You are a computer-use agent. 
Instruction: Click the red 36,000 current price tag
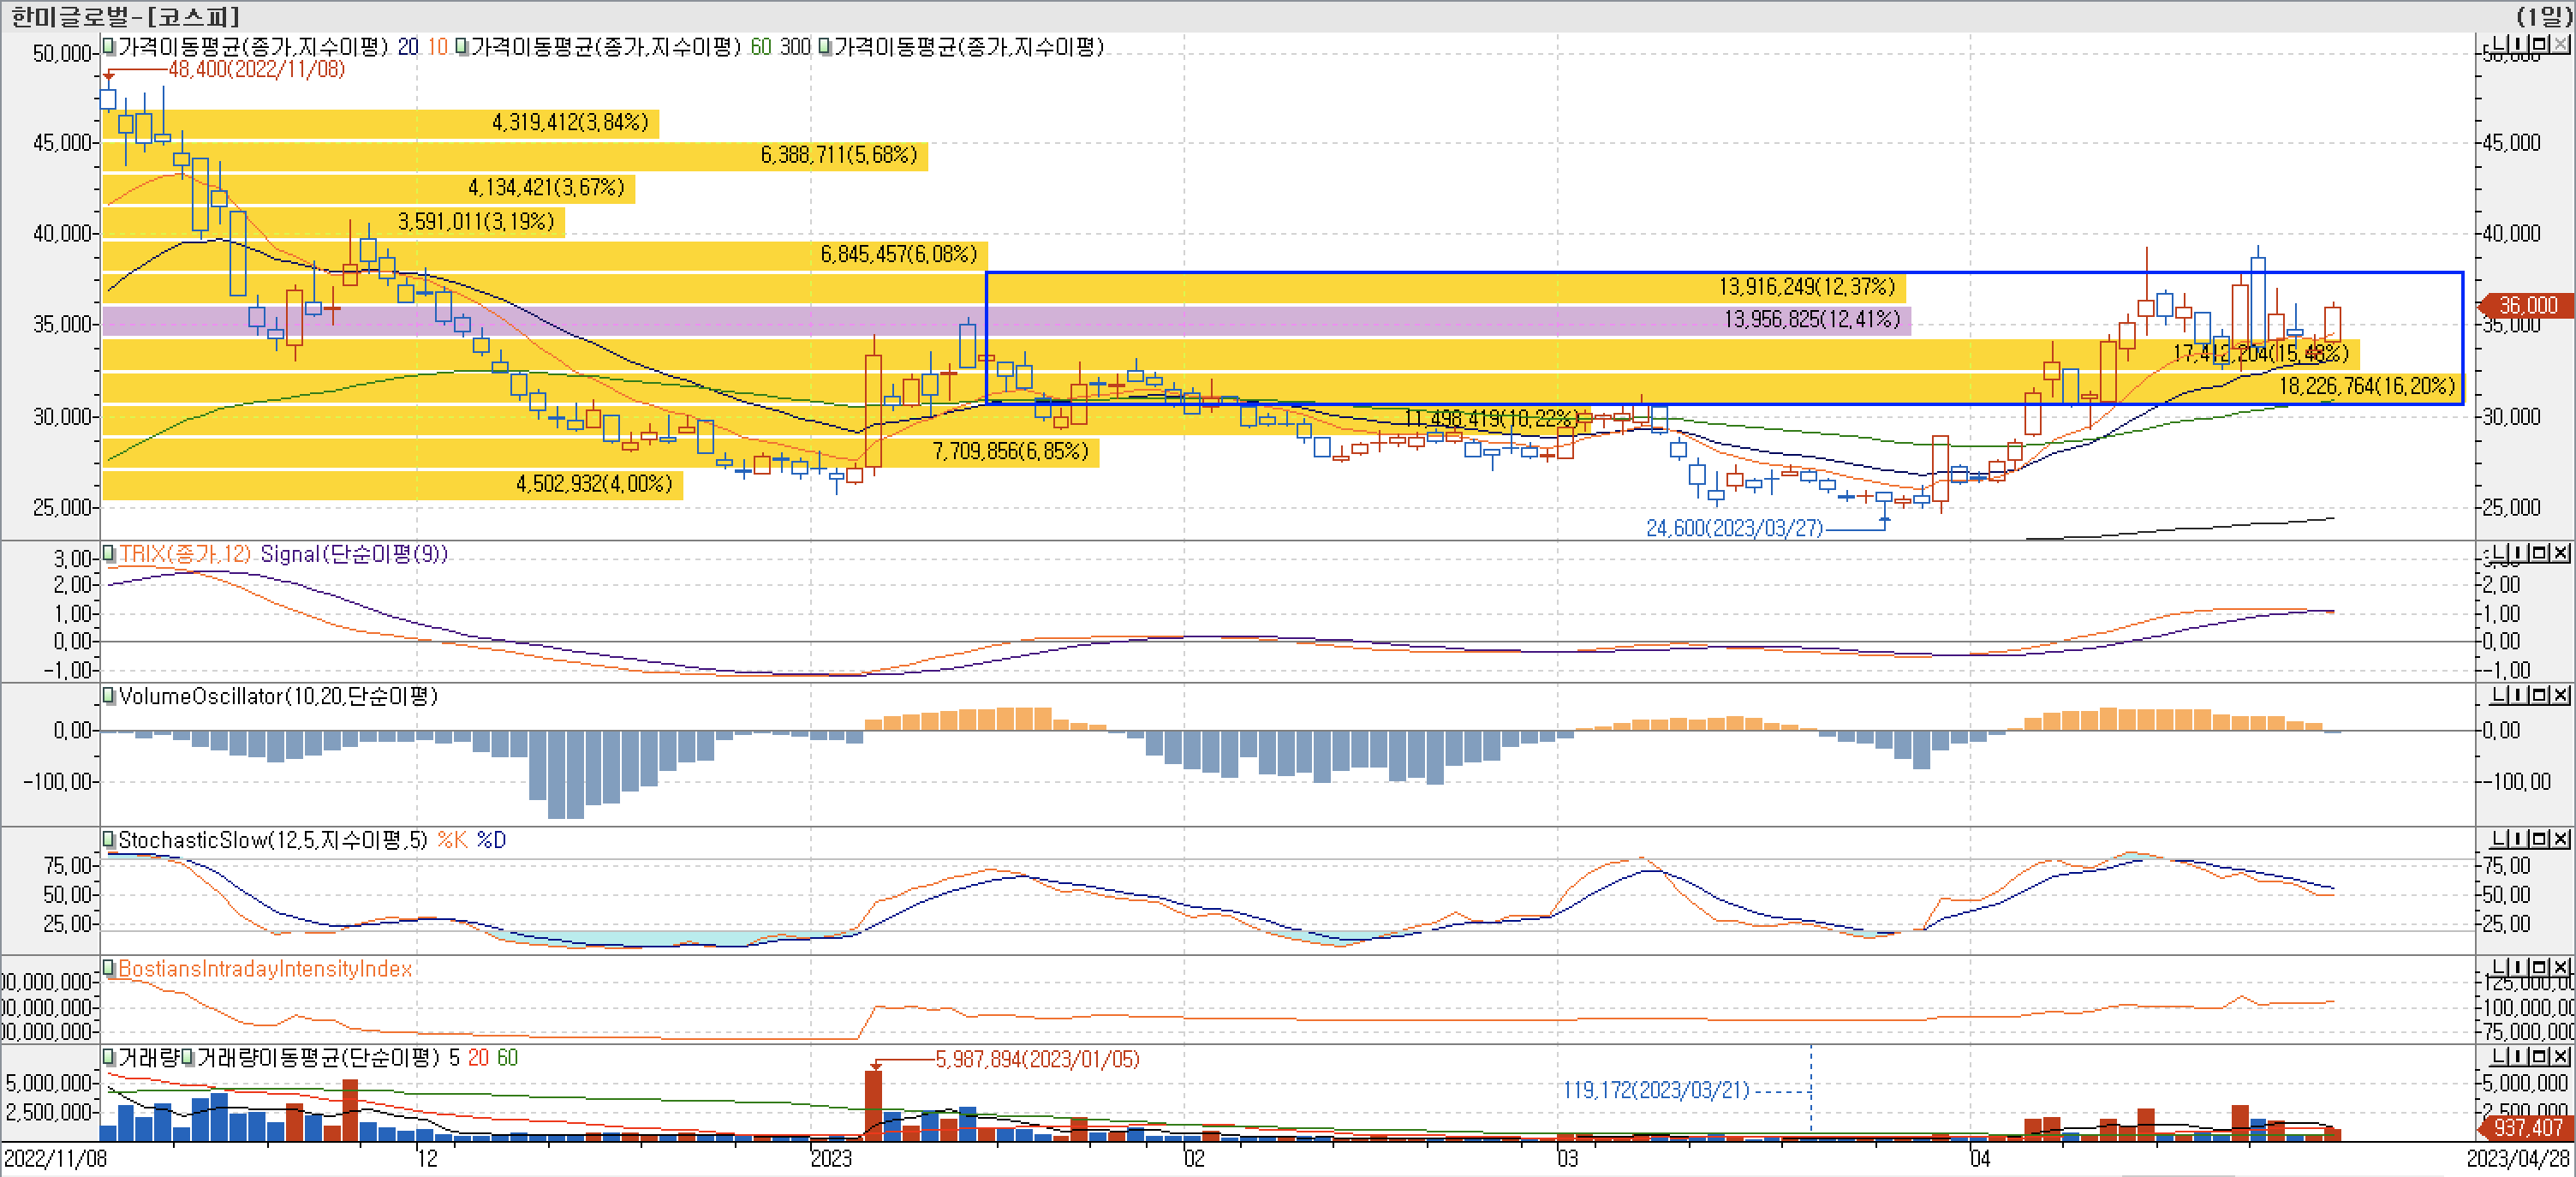click(2526, 305)
